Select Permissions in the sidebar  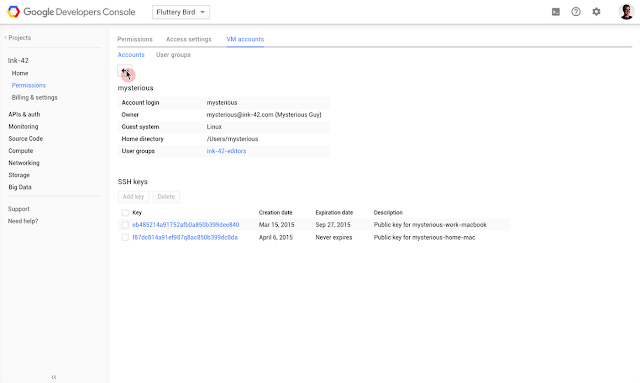point(29,85)
